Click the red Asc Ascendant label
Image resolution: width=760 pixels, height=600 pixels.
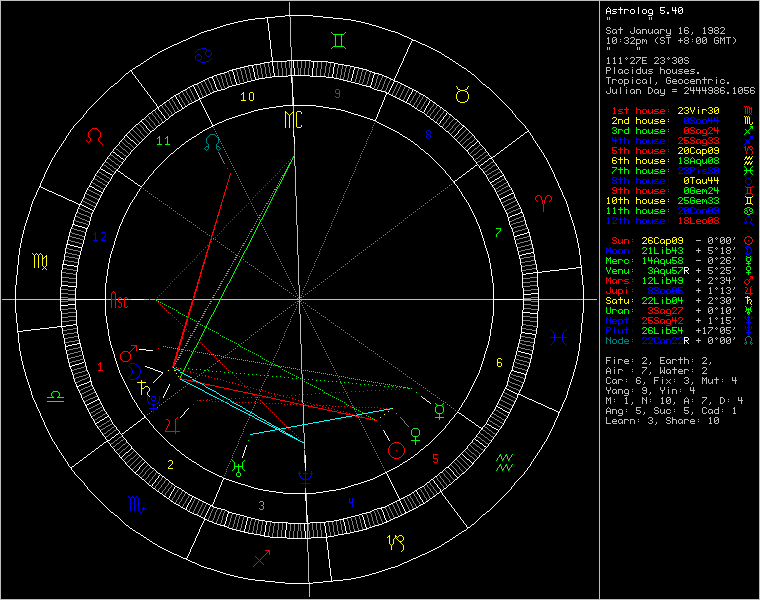point(119,299)
